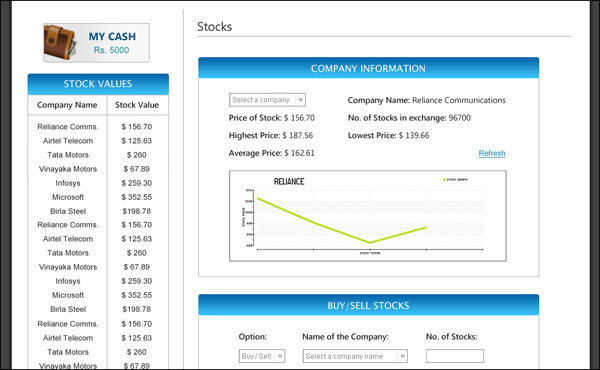Click the My Cash Rs. 5000 panel
The height and width of the screenshot is (370, 600).
[96, 43]
